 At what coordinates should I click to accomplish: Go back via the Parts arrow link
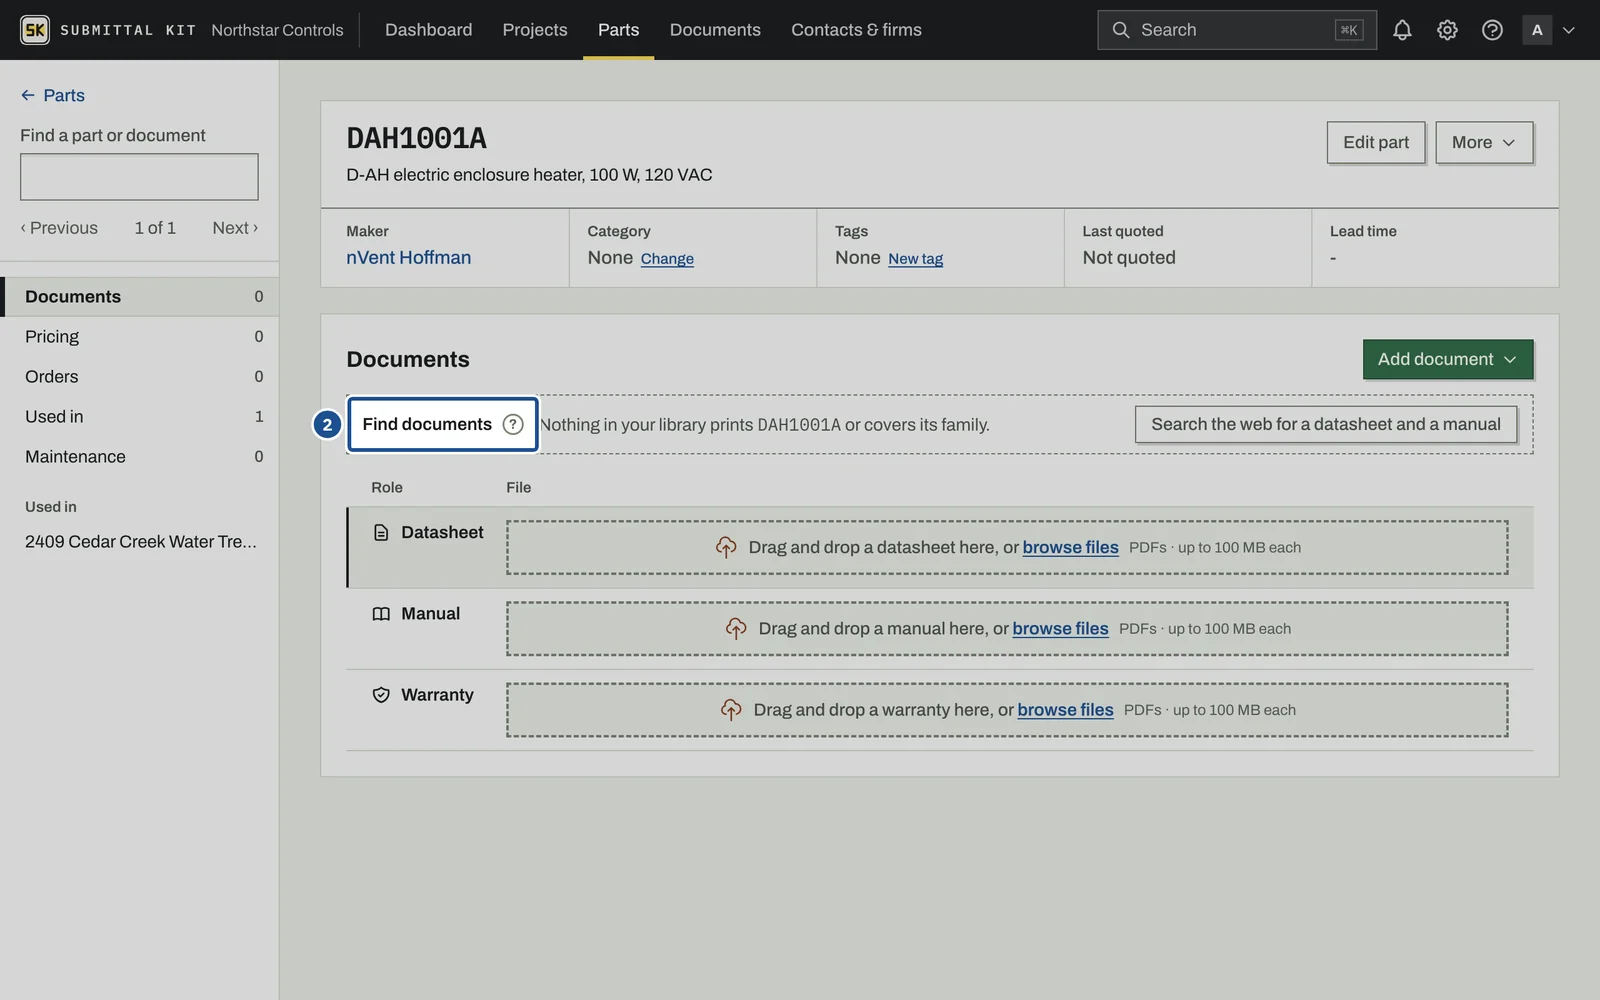[52, 95]
